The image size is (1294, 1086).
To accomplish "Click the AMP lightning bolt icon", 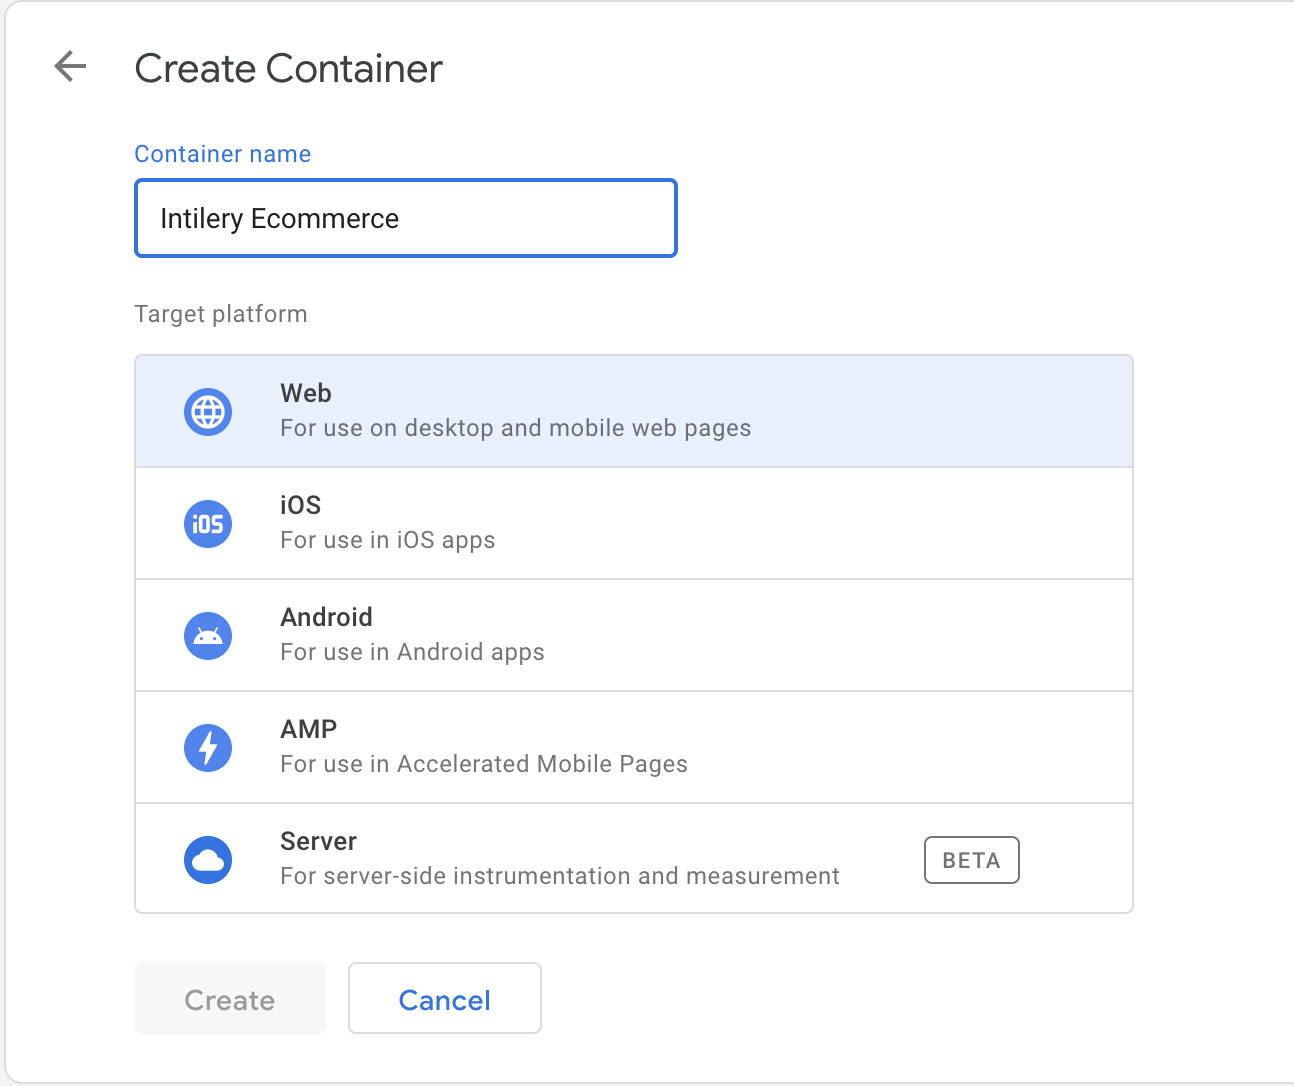I will [208, 748].
